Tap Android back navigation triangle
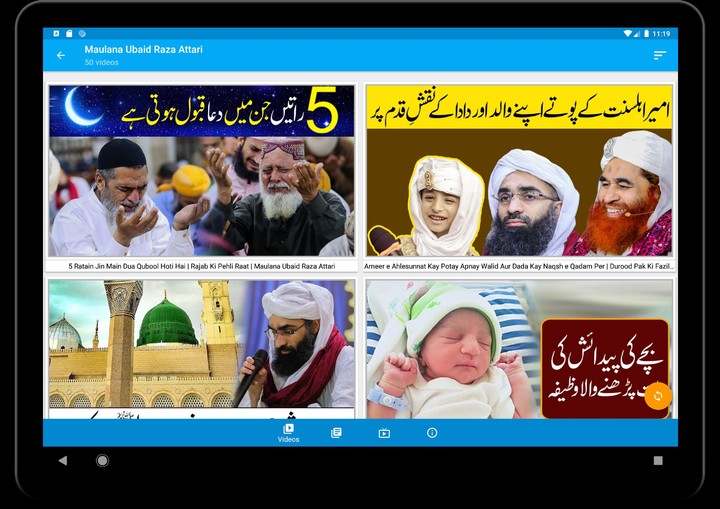The image size is (720, 509). 63,460
